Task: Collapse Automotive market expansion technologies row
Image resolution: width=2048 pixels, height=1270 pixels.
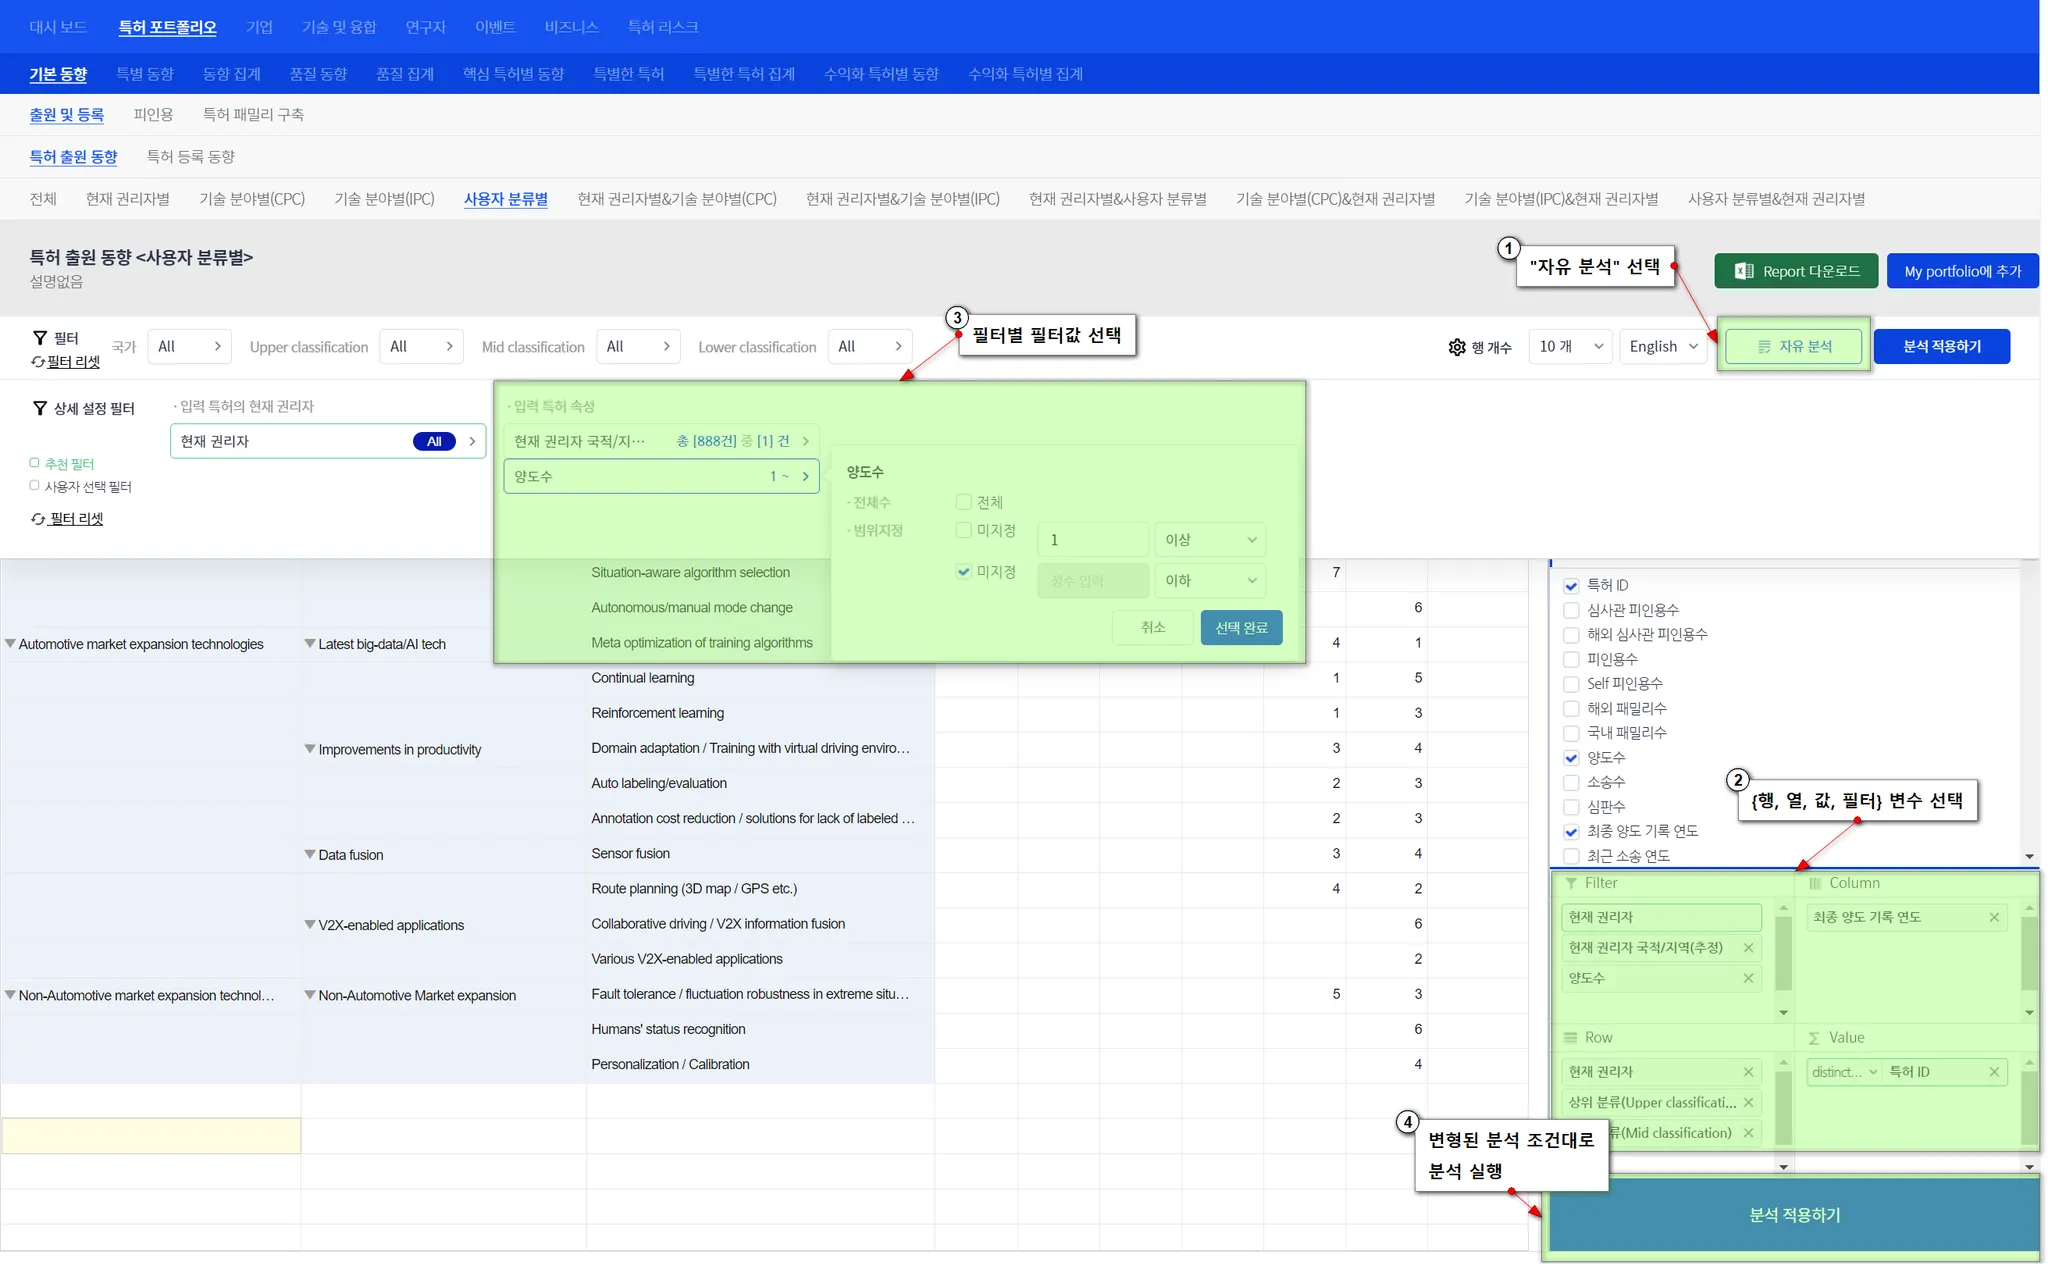Action: coord(10,644)
